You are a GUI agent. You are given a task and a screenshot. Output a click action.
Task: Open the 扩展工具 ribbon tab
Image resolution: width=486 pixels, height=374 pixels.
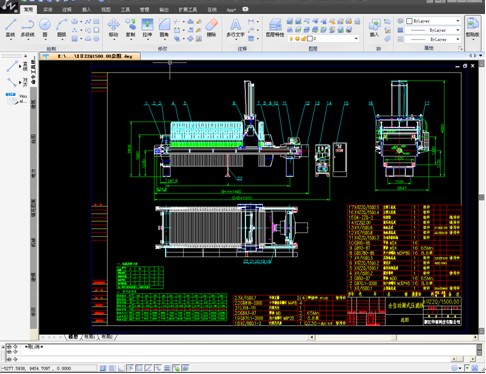[x=188, y=10]
